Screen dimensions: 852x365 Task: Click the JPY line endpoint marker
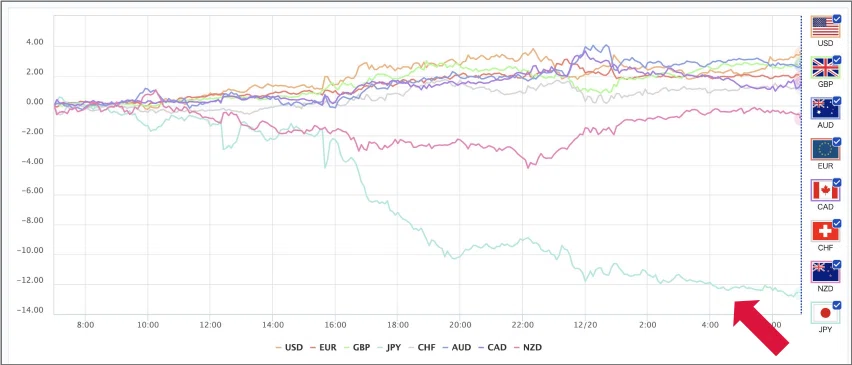tap(799, 294)
